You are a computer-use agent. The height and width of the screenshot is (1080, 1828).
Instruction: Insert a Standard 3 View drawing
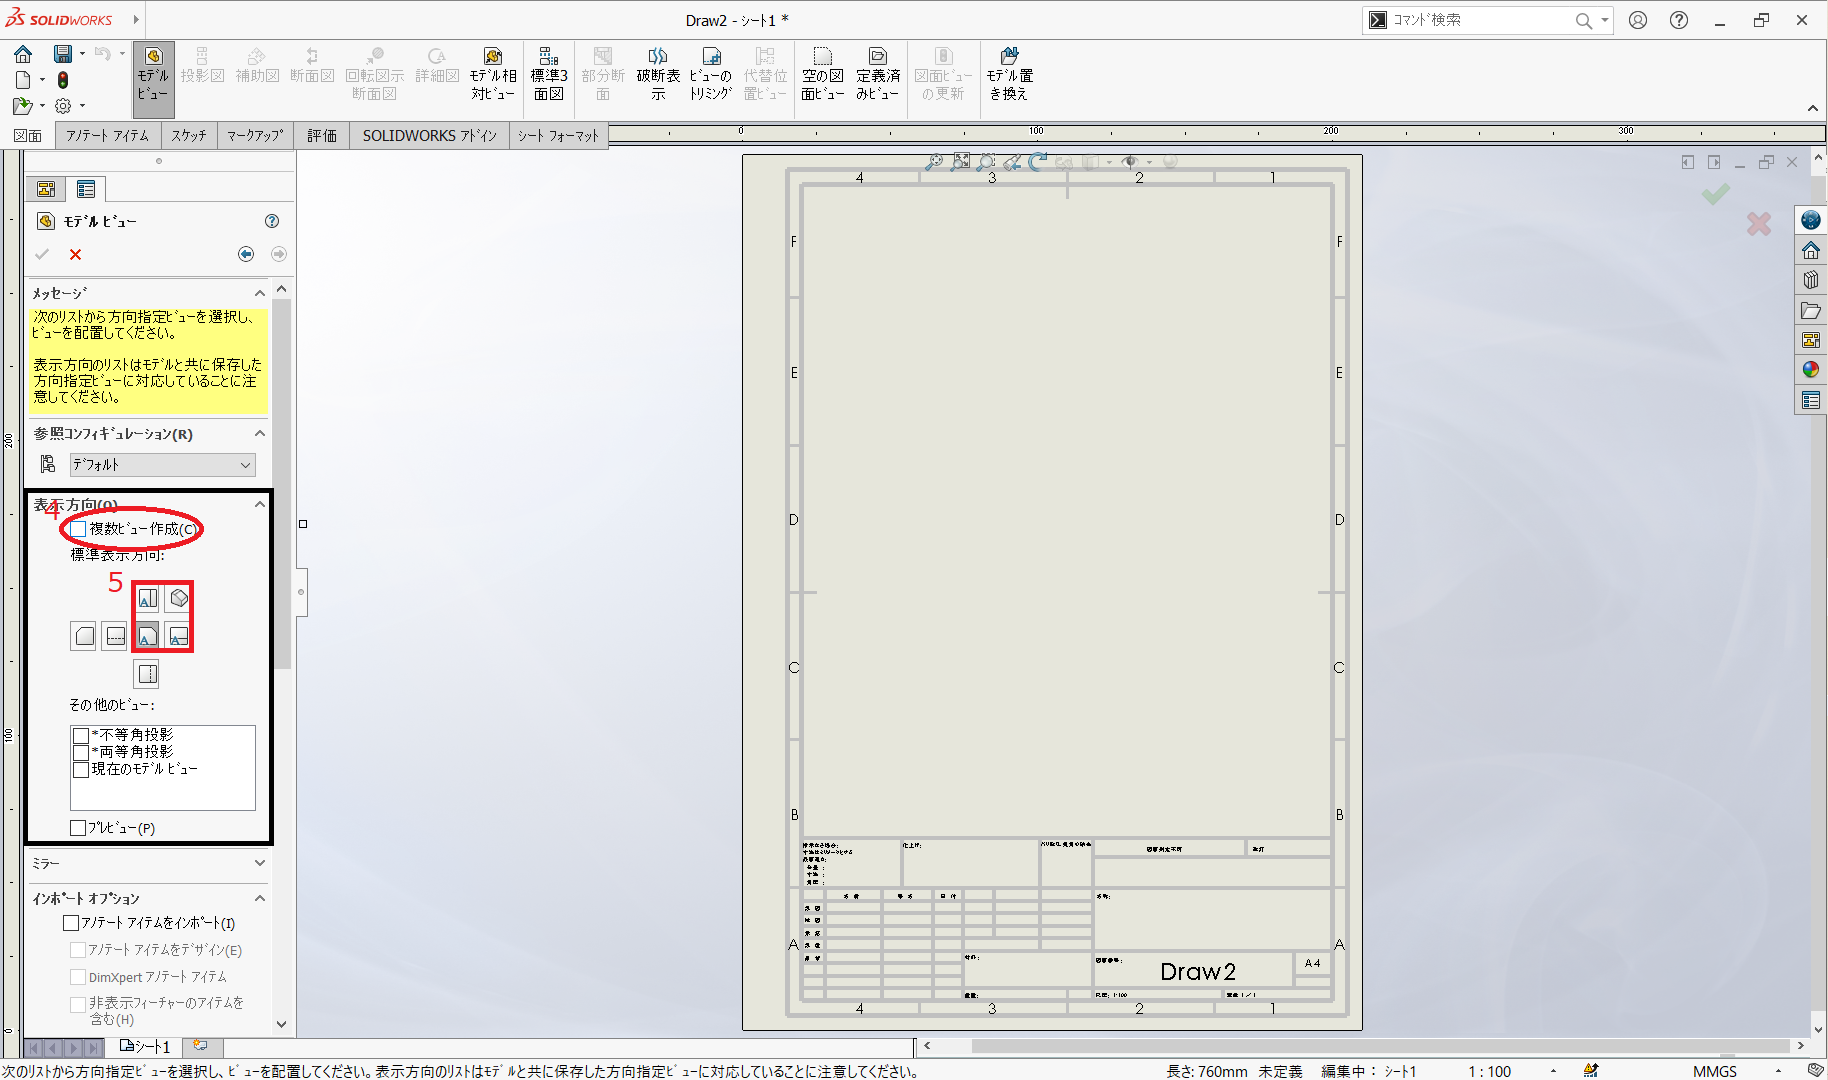548,74
